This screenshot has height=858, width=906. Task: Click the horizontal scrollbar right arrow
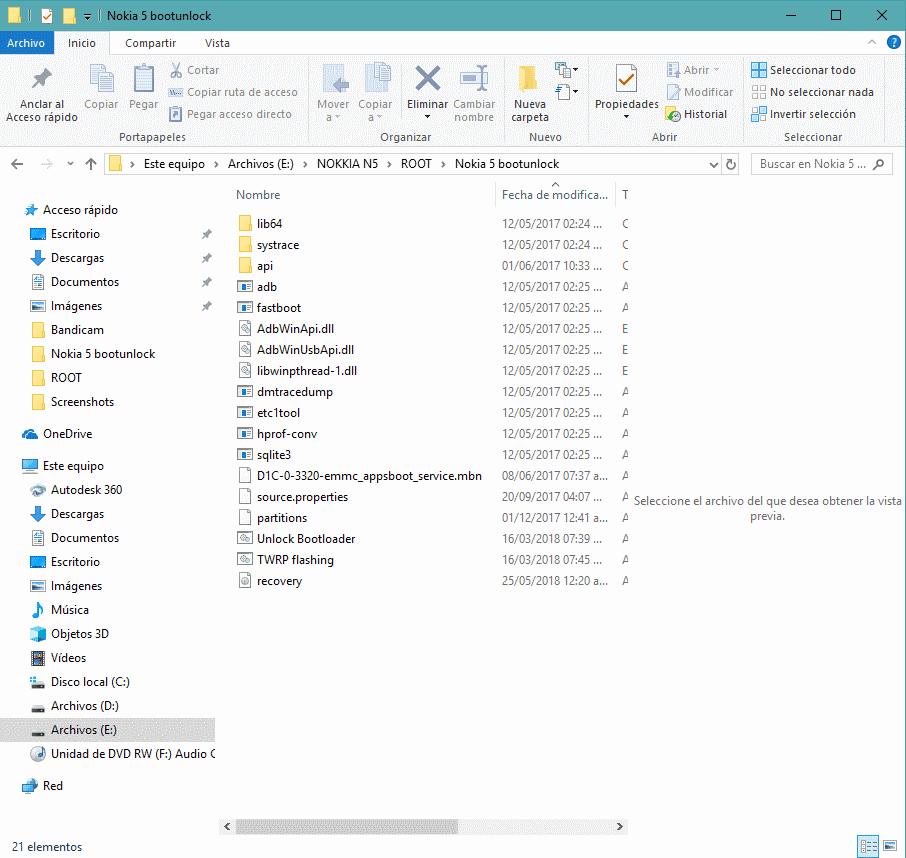(620, 827)
